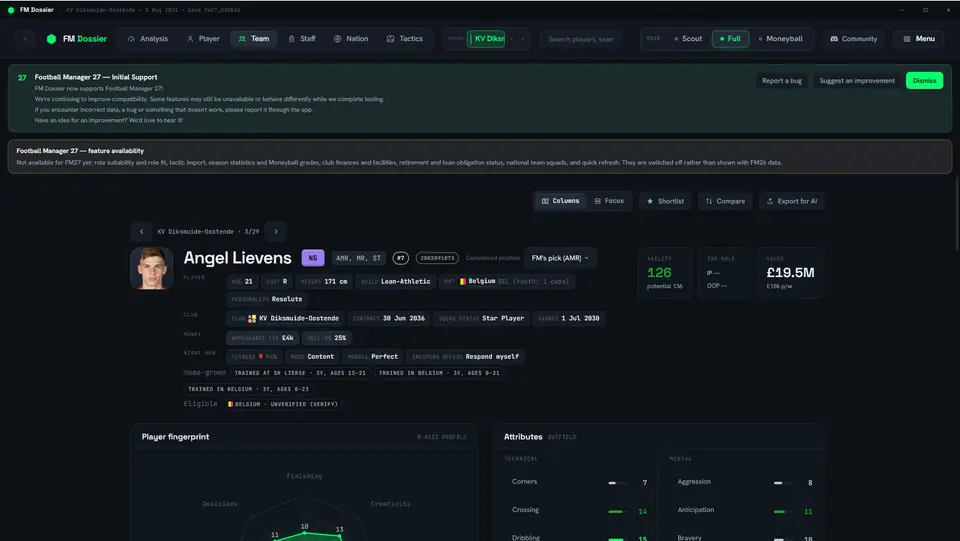Open the KV Diksm team selector
The width and height of the screenshot is (960, 541).
click(486, 39)
